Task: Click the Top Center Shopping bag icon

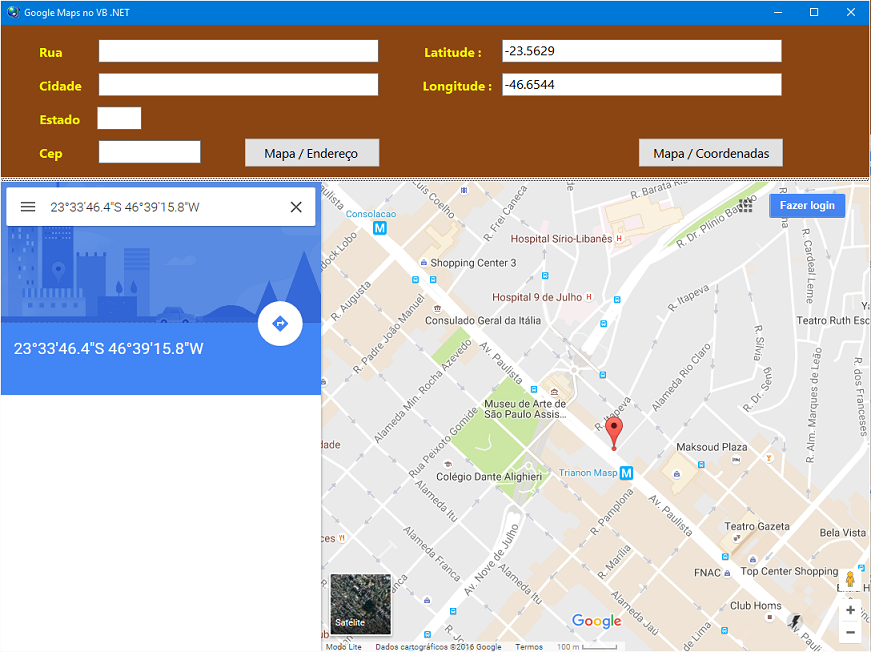Action: pos(753,560)
